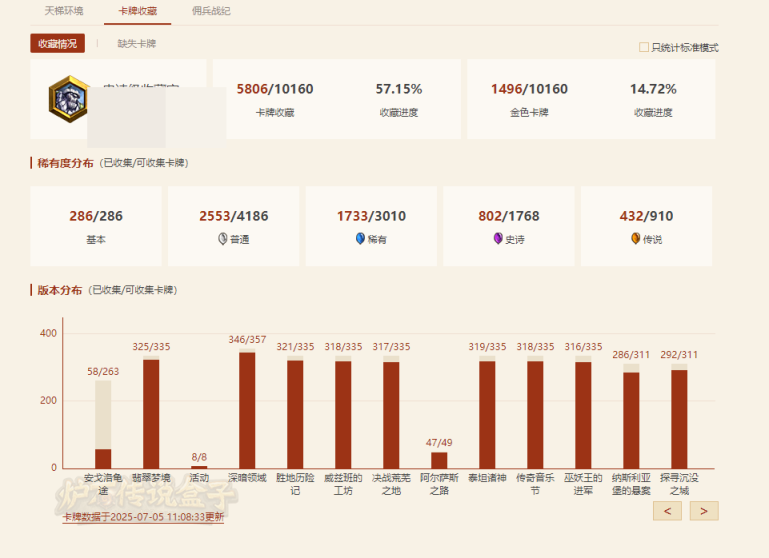Screen dimensions: 769x558
Task: Click the 阿尔萨斯之路 47/49 bar
Action: tap(439, 460)
